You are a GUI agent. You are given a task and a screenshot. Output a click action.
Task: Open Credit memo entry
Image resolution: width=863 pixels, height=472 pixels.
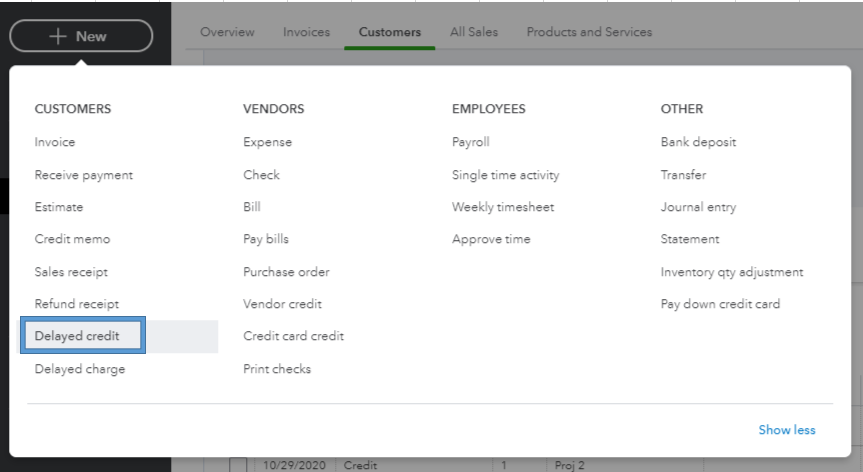72,239
